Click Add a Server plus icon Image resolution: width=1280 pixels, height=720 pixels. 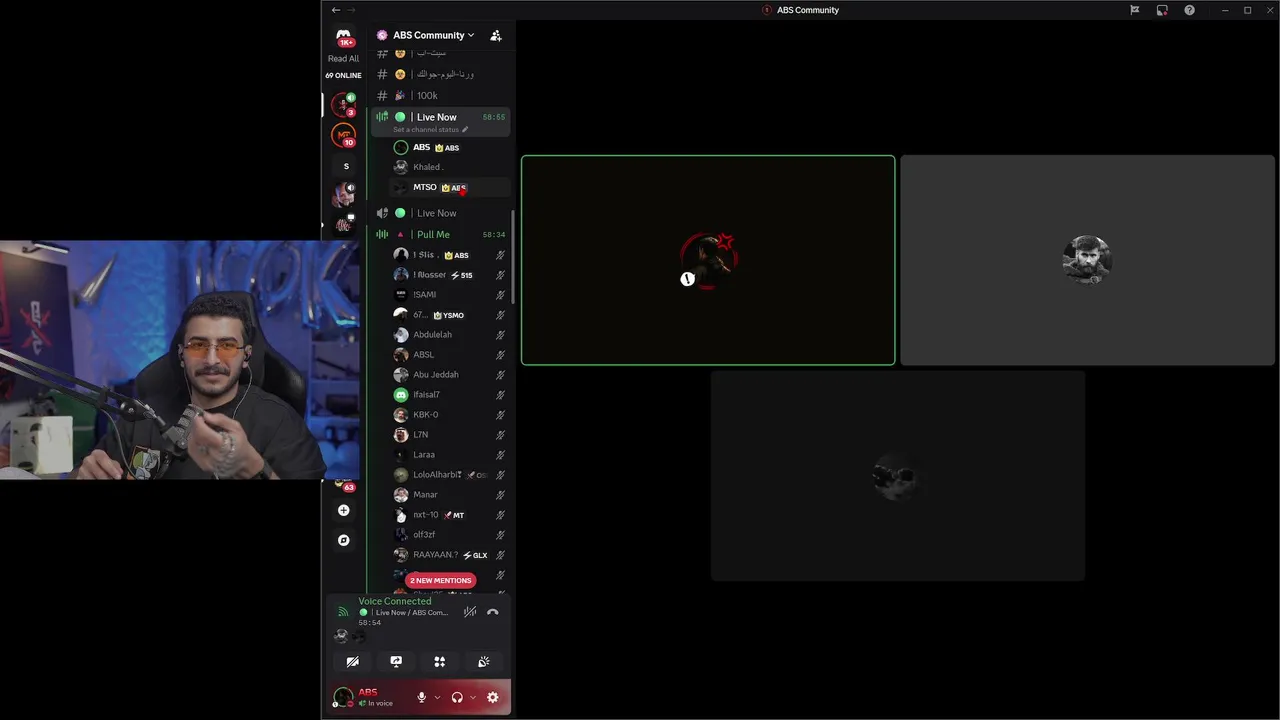coord(344,510)
